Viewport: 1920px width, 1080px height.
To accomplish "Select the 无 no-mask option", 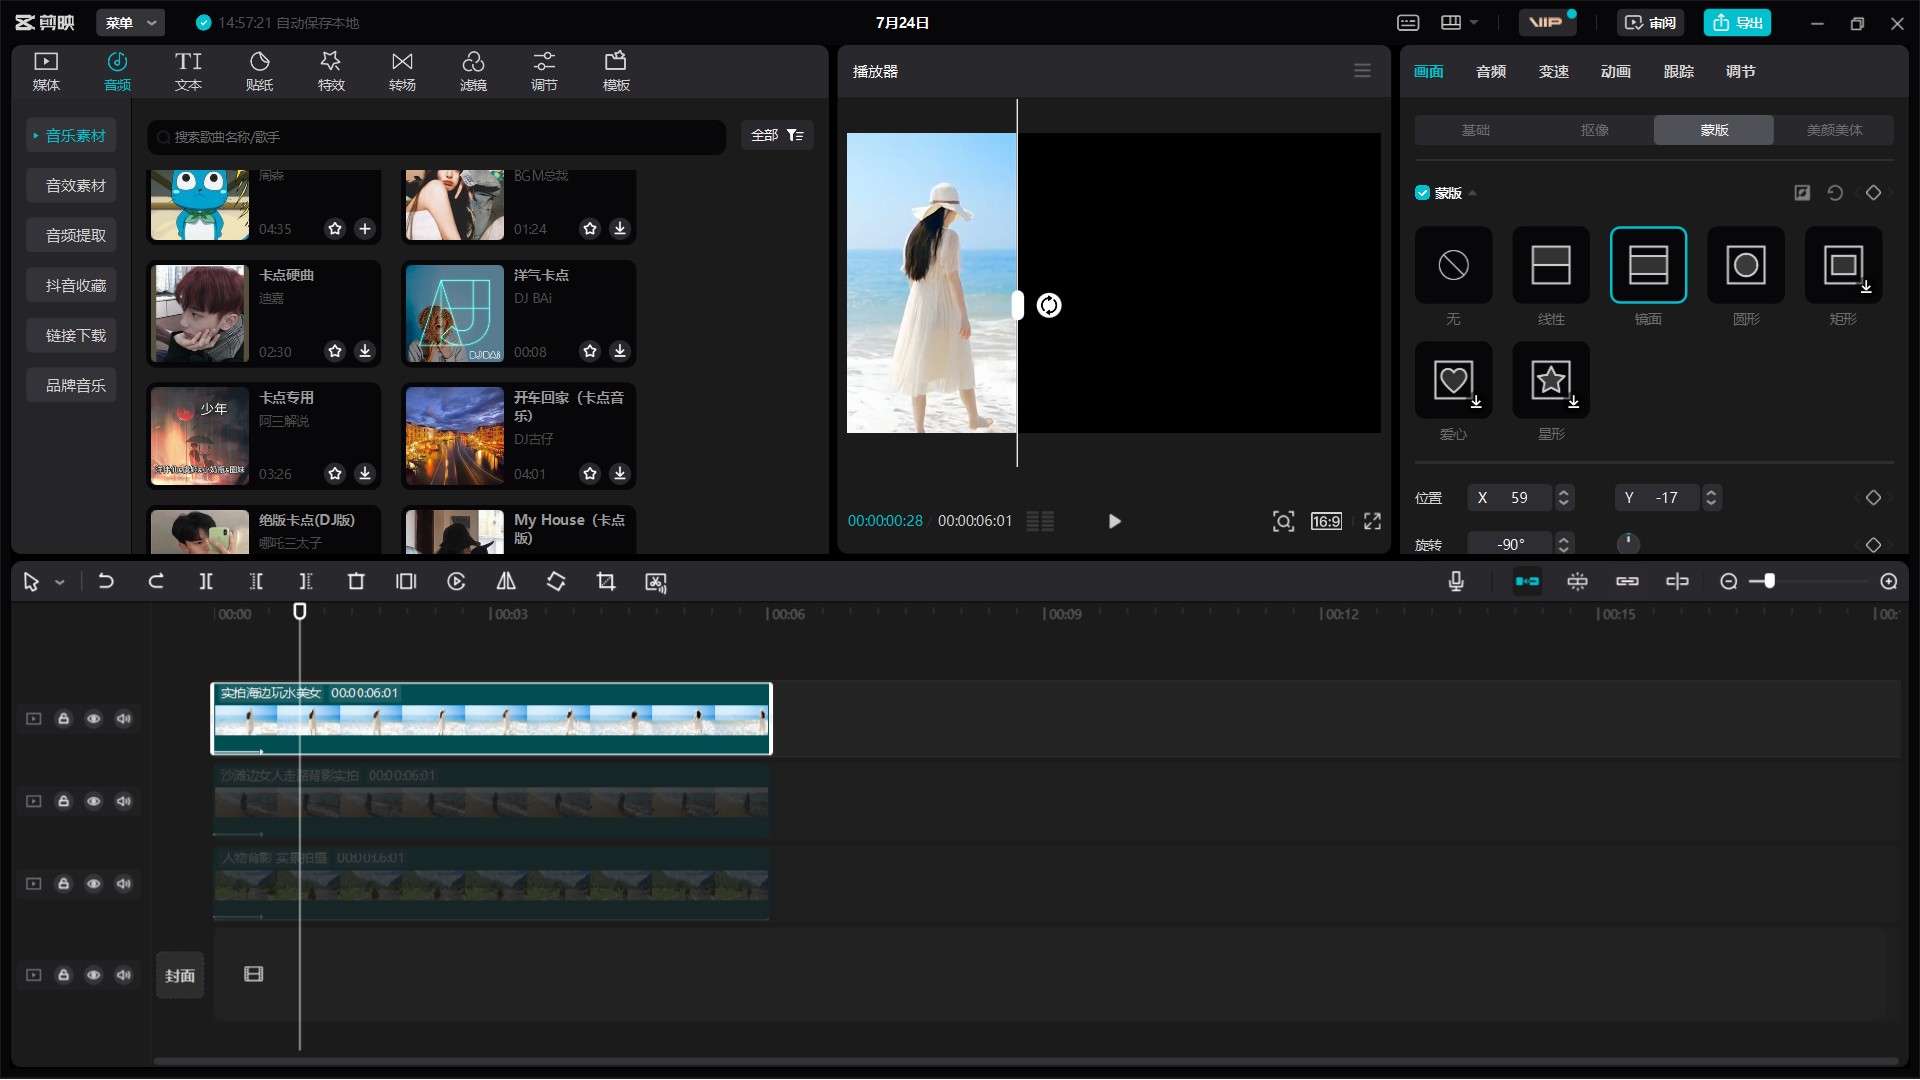I will (x=1453, y=265).
